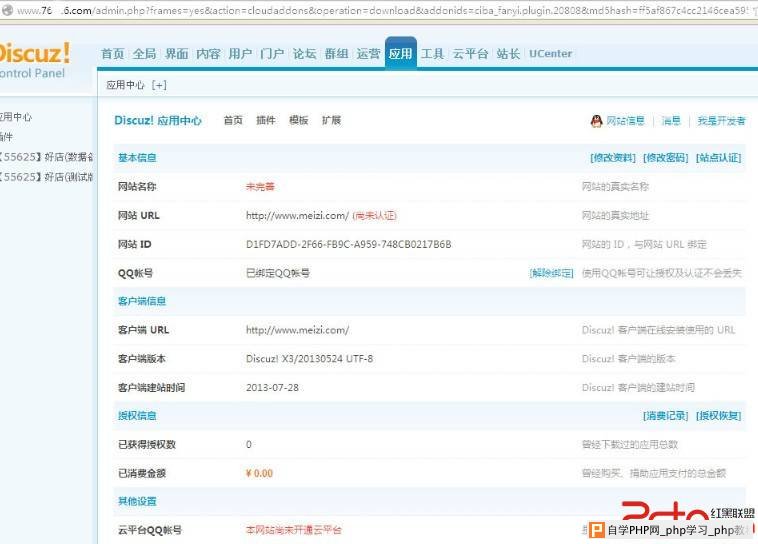This screenshot has height=544, width=758.
Task: Select the active 应用 tab
Action: (x=401, y=54)
